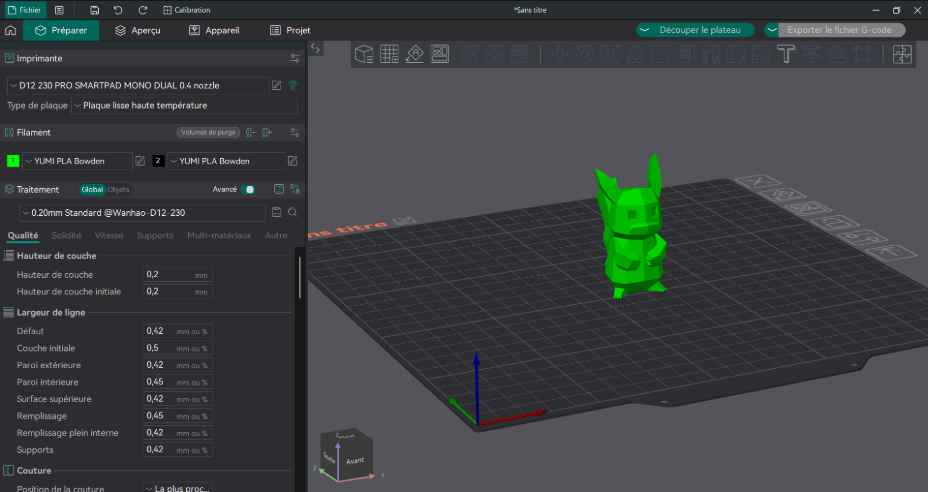Image resolution: width=928 pixels, height=492 pixels.
Task: Click the Couche initiale width field
Action: [x=178, y=348]
